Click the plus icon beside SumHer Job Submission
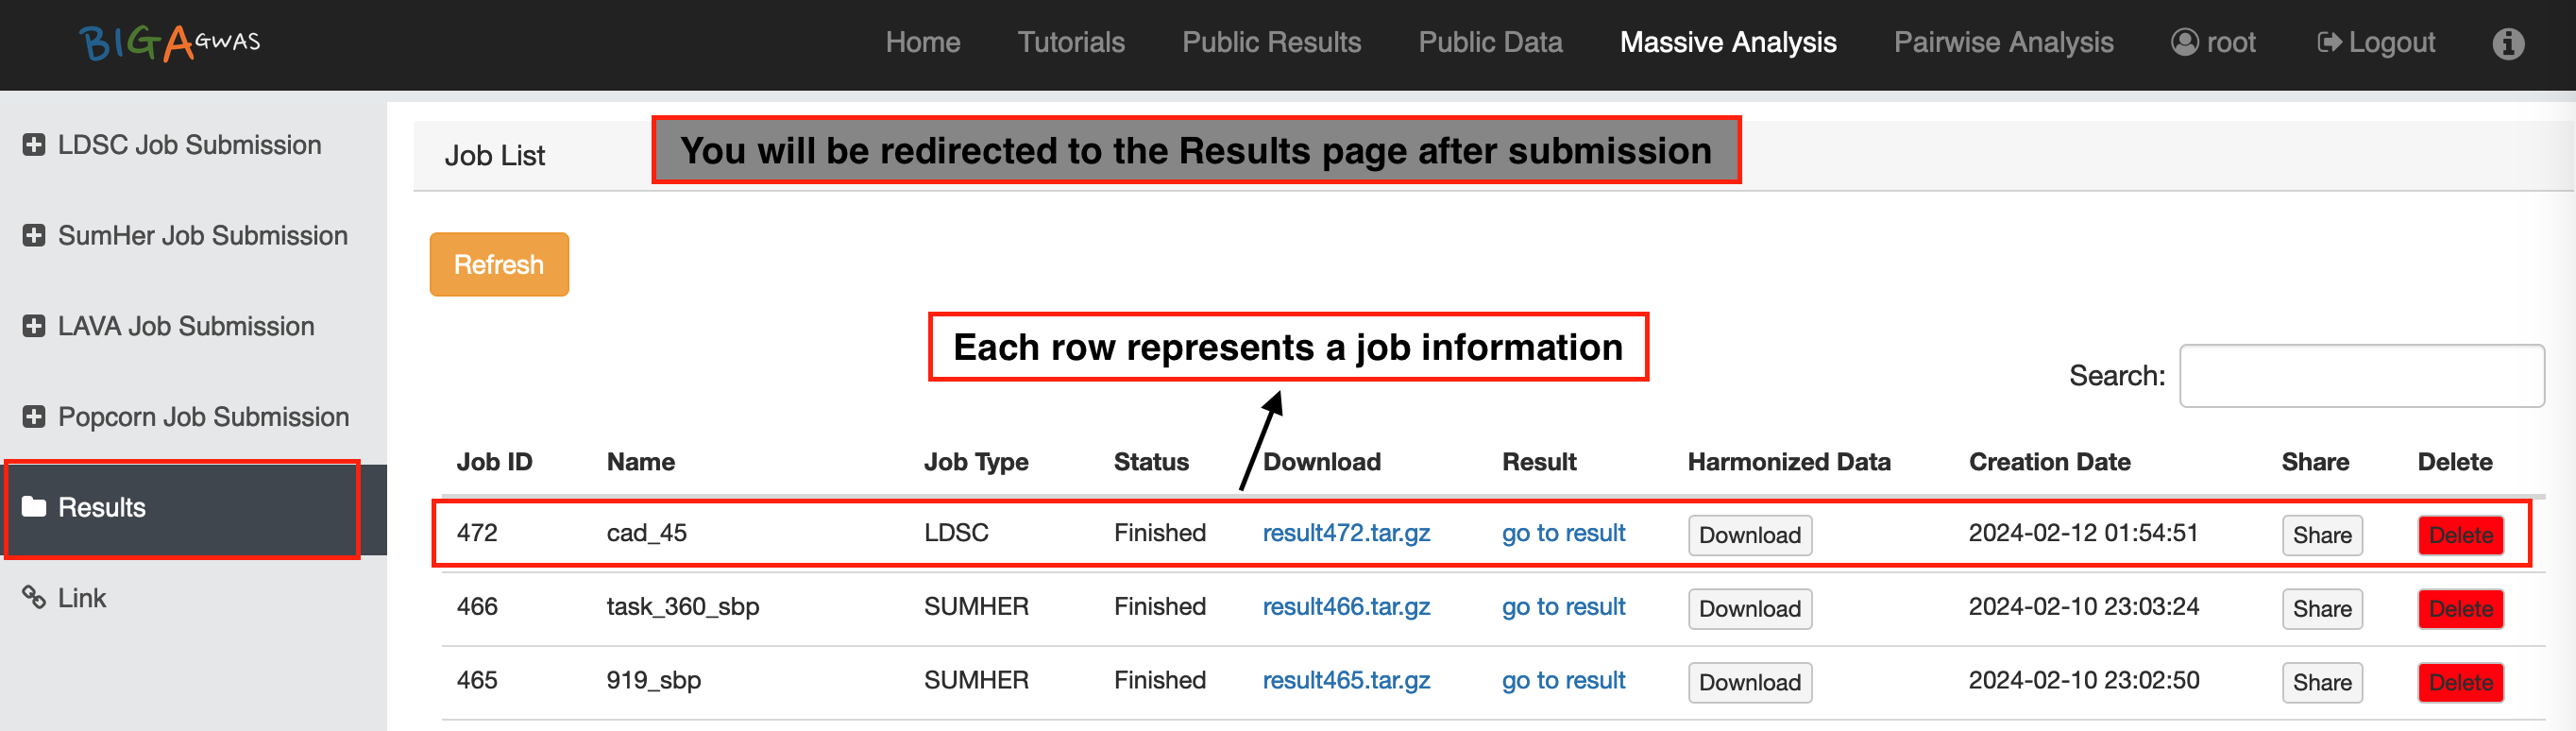The width and height of the screenshot is (2576, 731). [x=34, y=236]
